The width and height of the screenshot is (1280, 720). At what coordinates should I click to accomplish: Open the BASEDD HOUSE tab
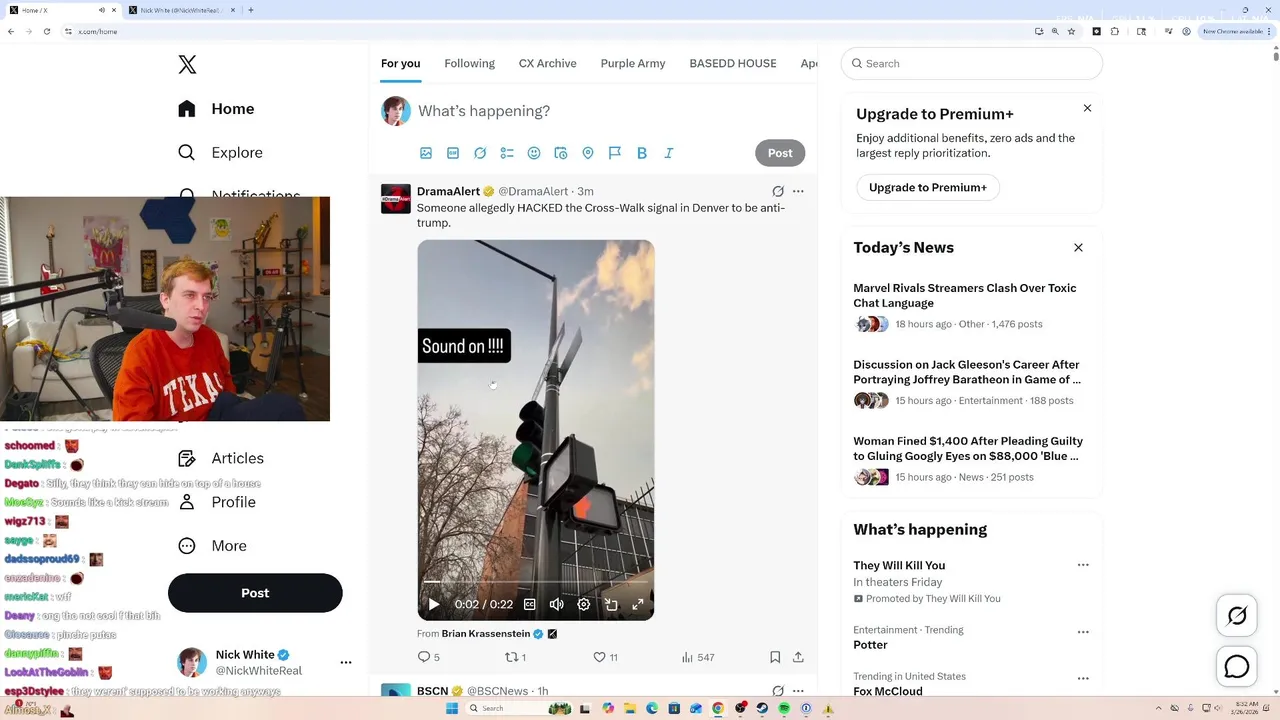tap(733, 63)
